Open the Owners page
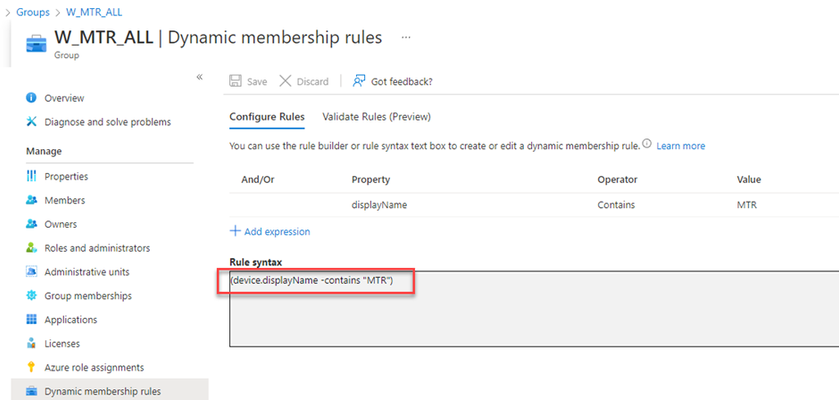 pyautogui.click(x=60, y=224)
